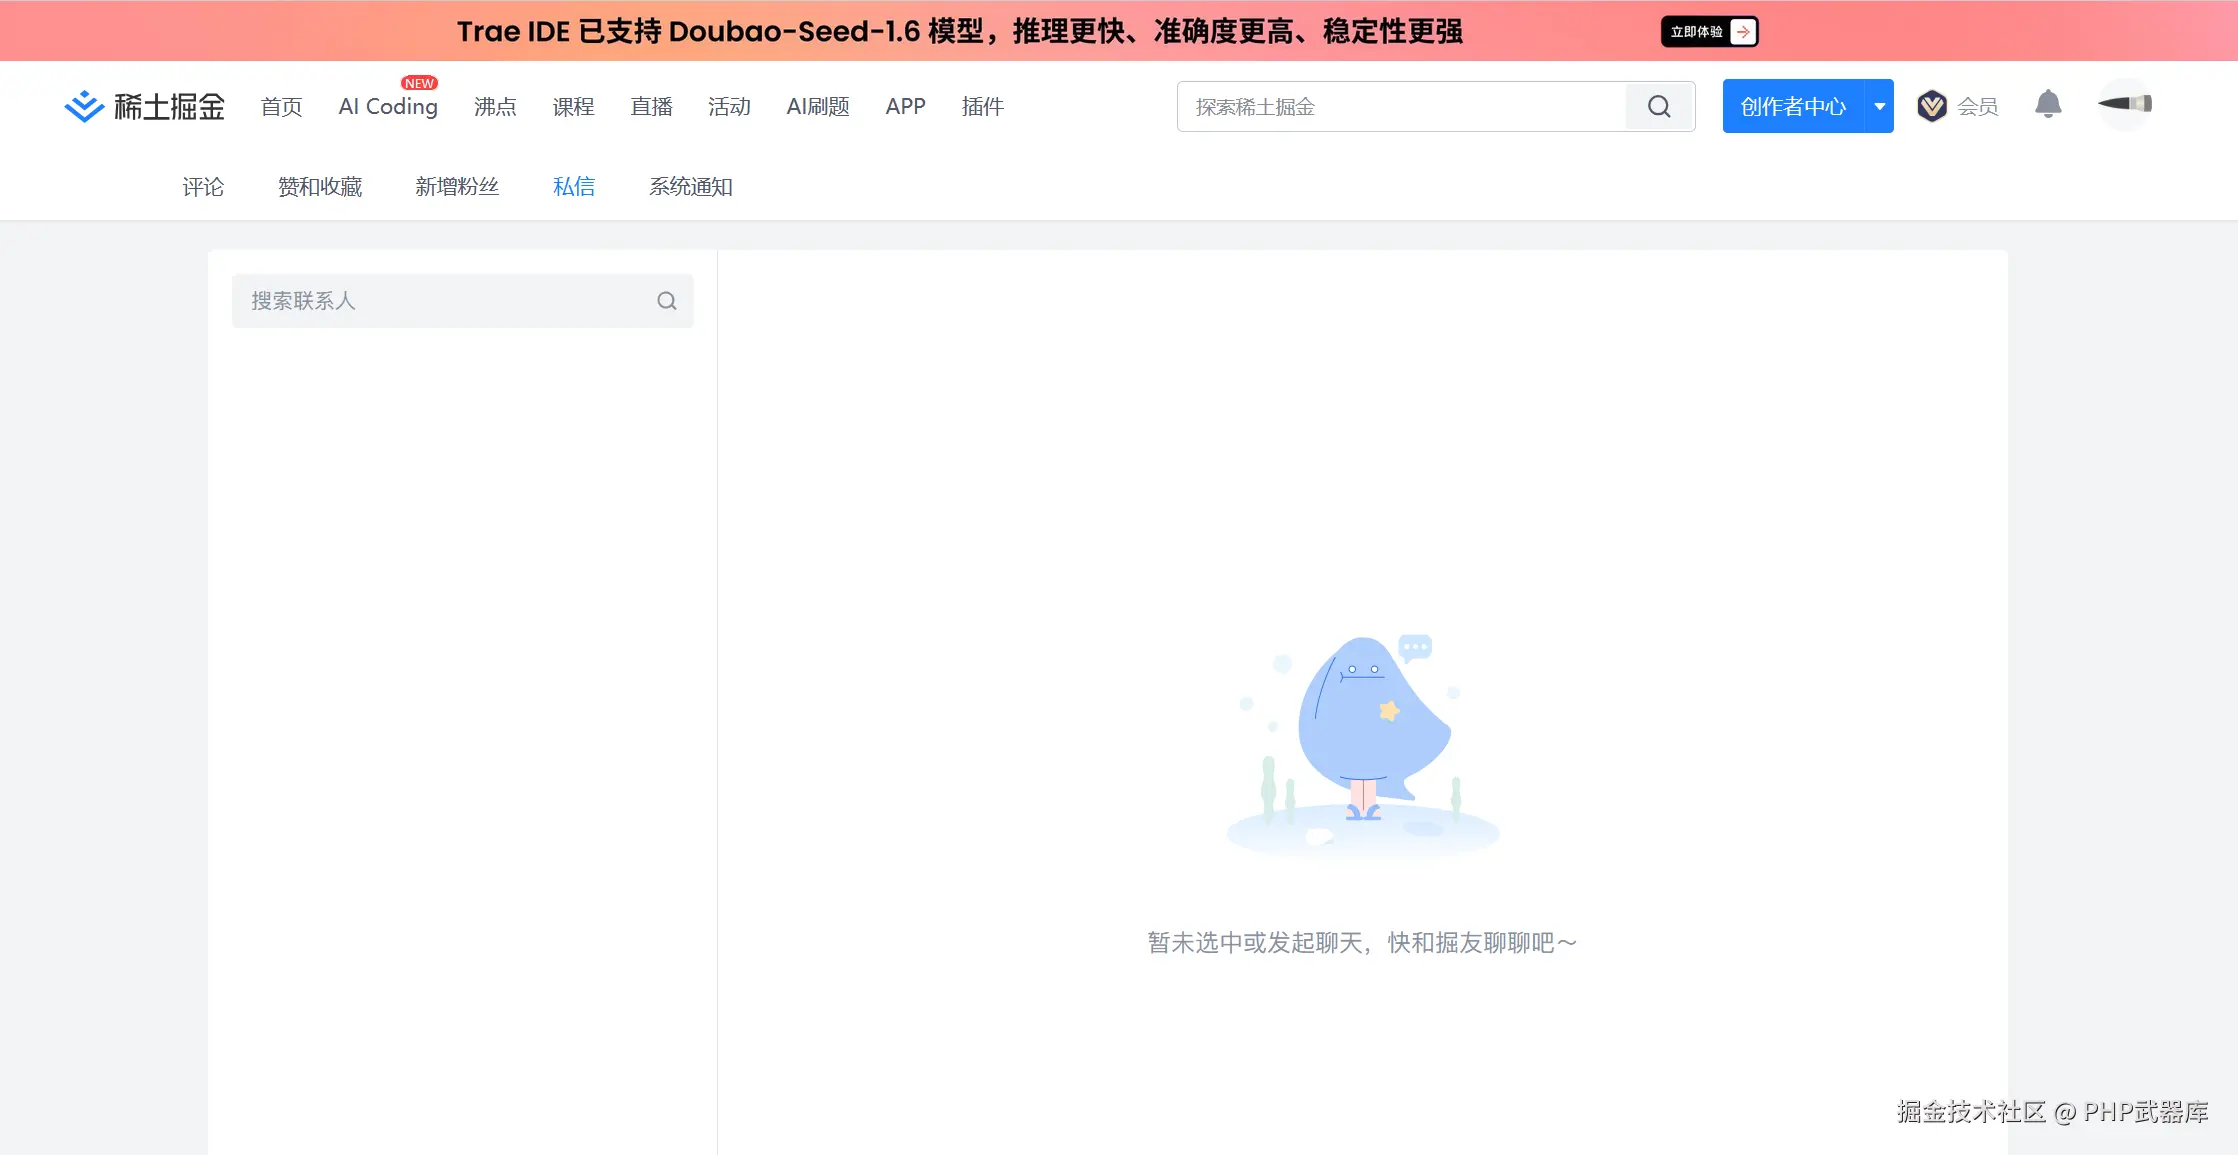Click the 立即体验 banner button
This screenshot has width=2238, height=1155.
click(1708, 31)
